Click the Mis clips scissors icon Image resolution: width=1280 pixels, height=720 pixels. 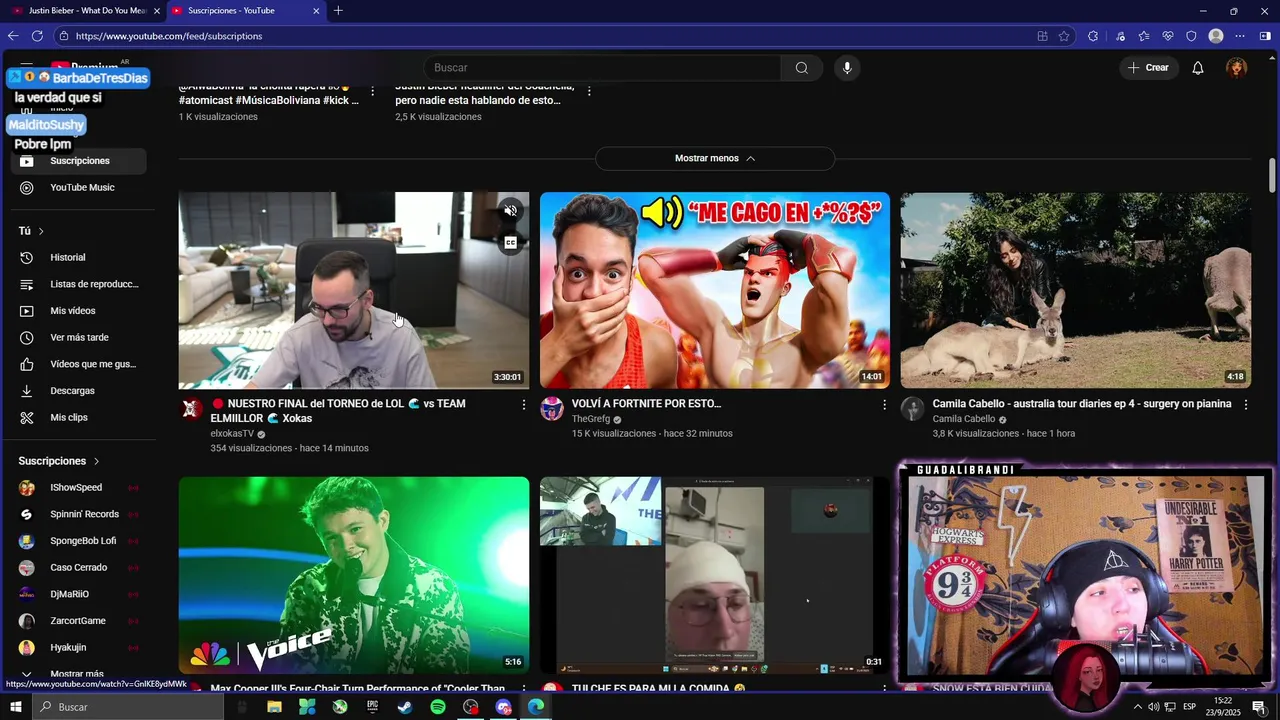[27, 418]
